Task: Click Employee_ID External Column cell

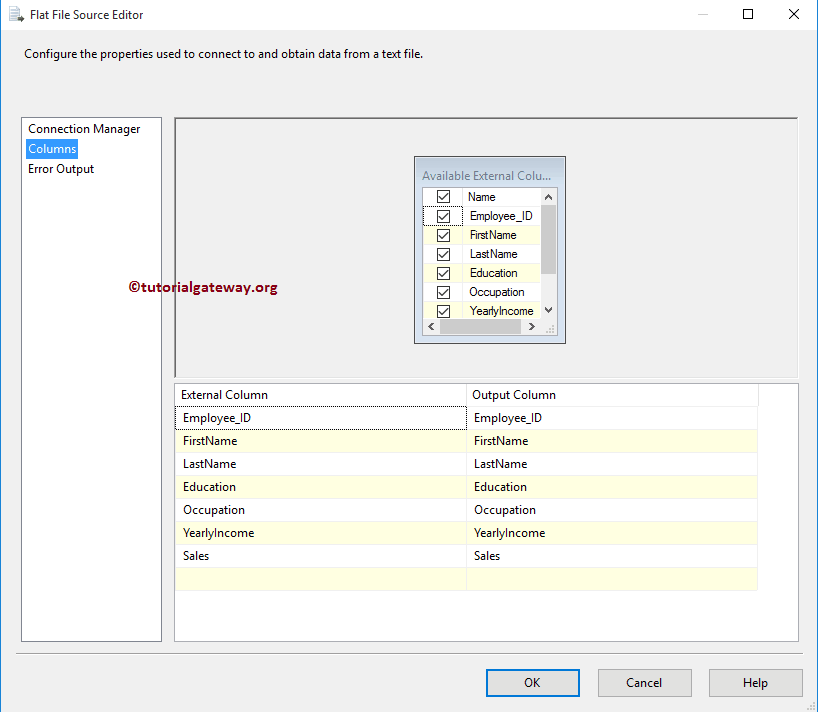Action: pyautogui.click(x=320, y=418)
